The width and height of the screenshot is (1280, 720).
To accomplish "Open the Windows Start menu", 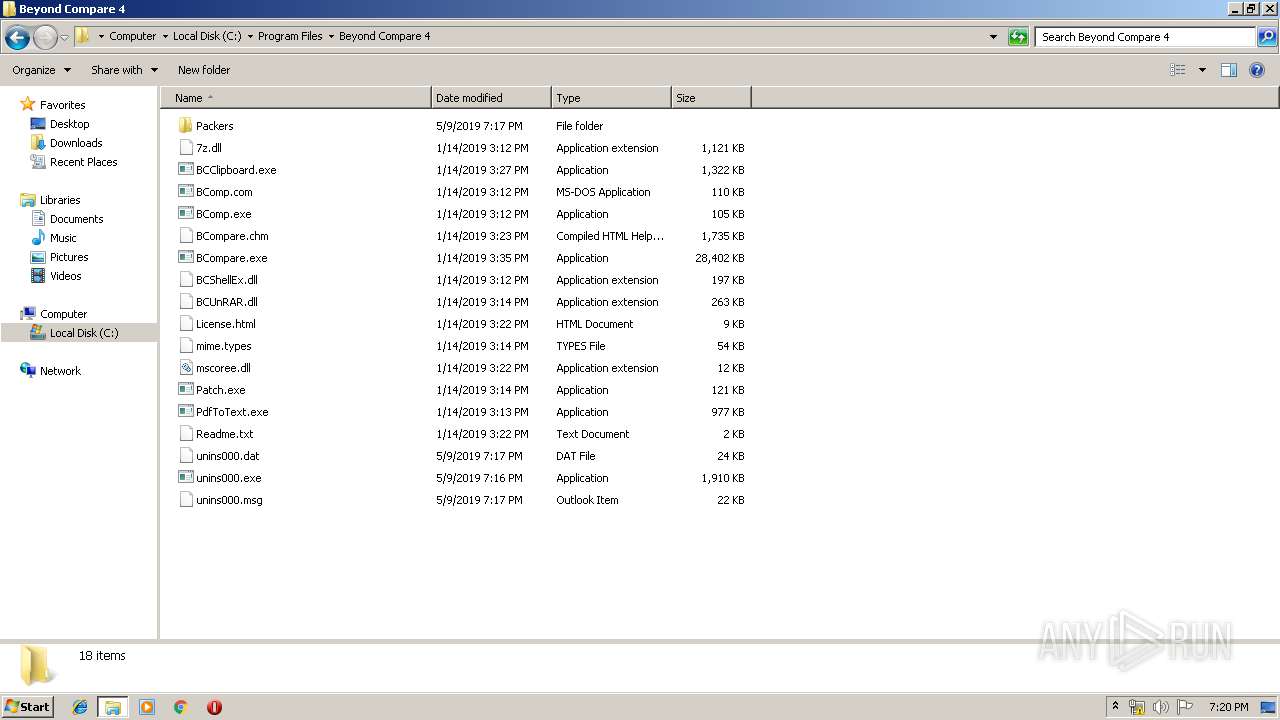I will click(28, 707).
